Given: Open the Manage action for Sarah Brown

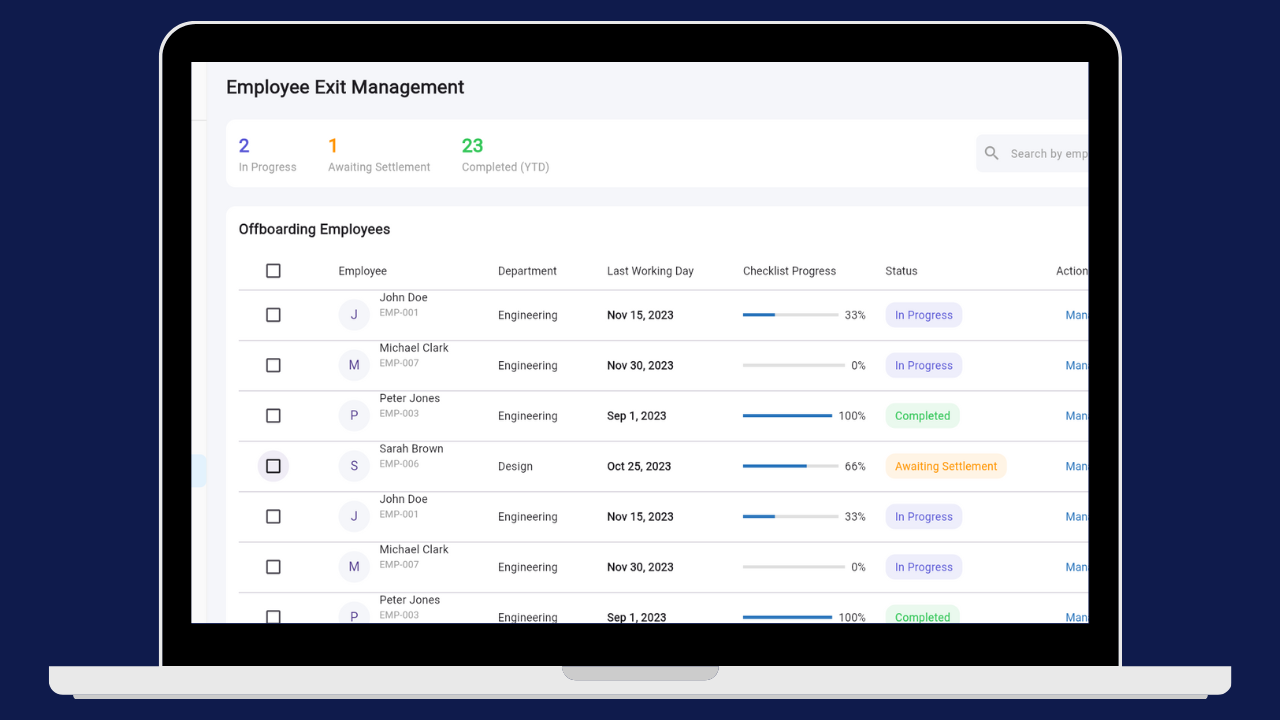Looking at the screenshot, I should click(x=1077, y=466).
